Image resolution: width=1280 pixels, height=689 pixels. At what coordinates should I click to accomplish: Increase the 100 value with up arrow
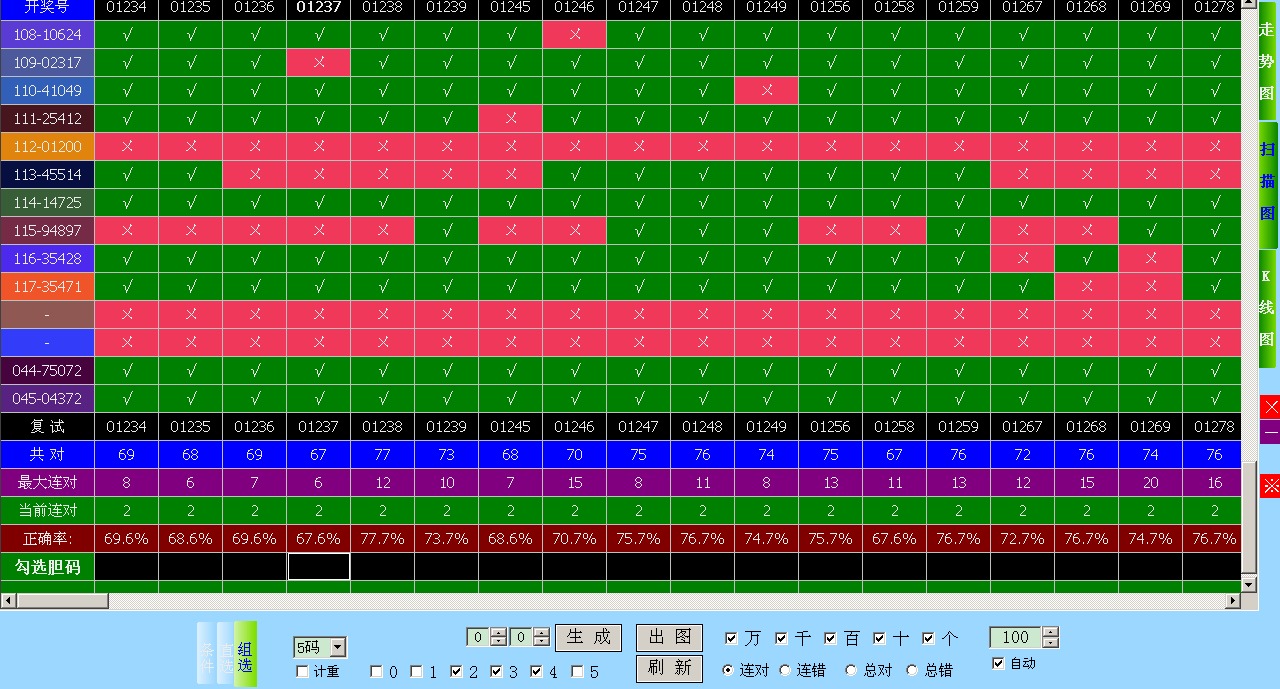(x=1050, y=632)
